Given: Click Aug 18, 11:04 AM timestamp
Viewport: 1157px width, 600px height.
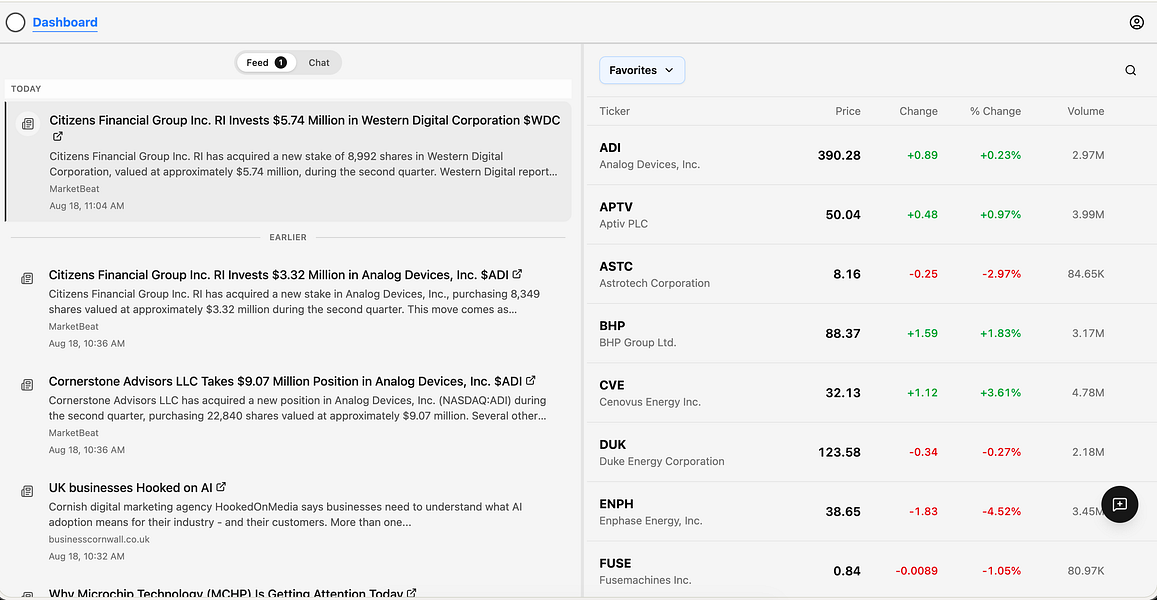Looking at the screenshot, I should 87,206.
